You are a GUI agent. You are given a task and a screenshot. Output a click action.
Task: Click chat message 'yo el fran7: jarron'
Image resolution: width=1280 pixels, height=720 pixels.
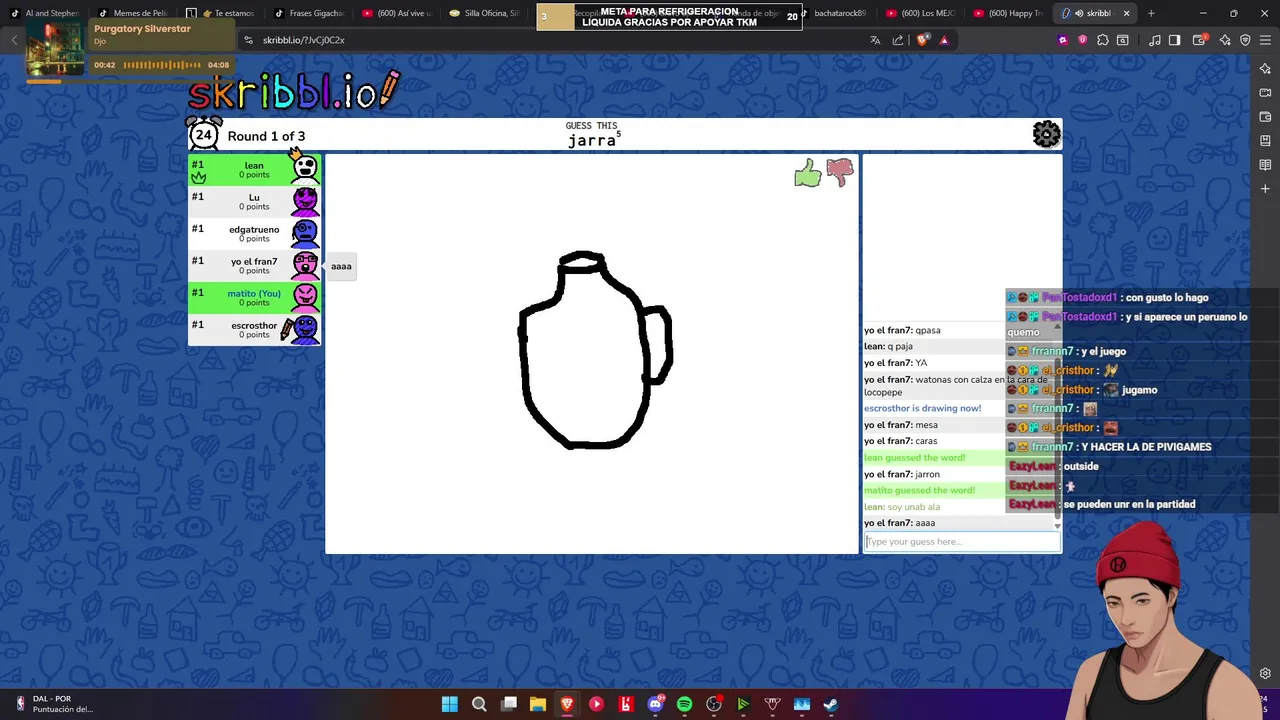[x=902, y=474]
